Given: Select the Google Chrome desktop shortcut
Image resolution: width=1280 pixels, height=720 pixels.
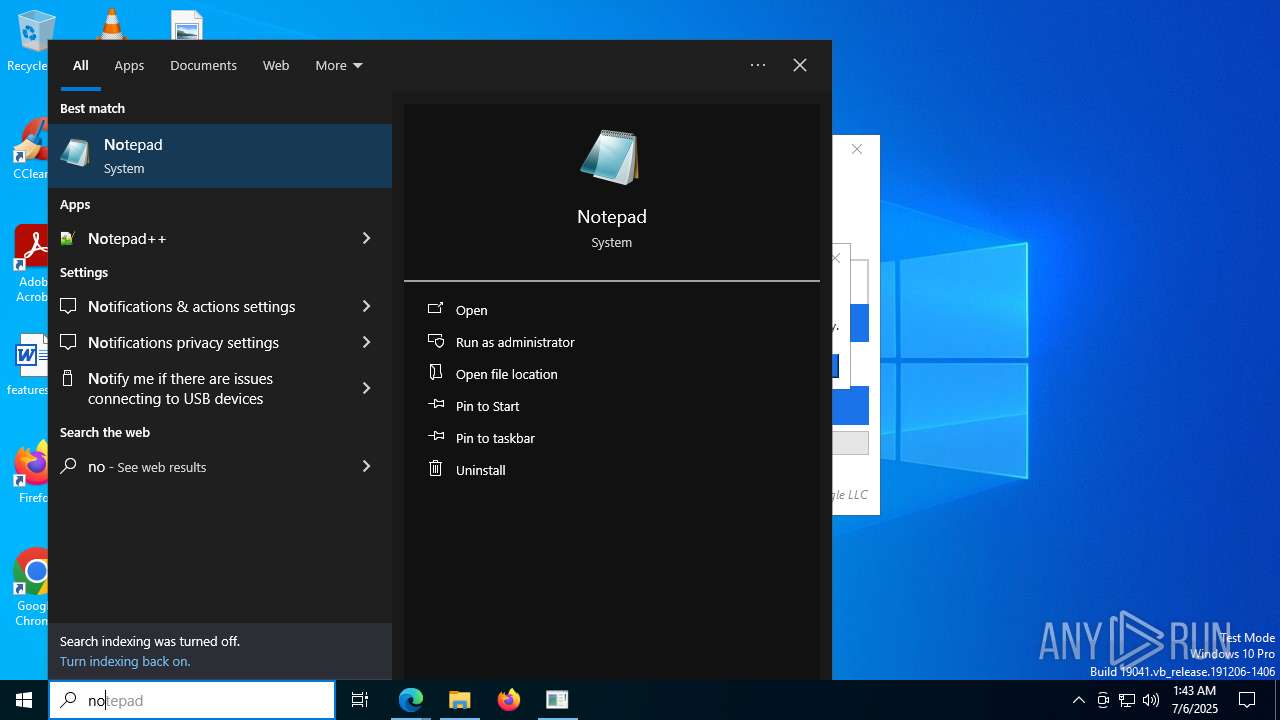Looking at the screenshot, I should 32,588.
